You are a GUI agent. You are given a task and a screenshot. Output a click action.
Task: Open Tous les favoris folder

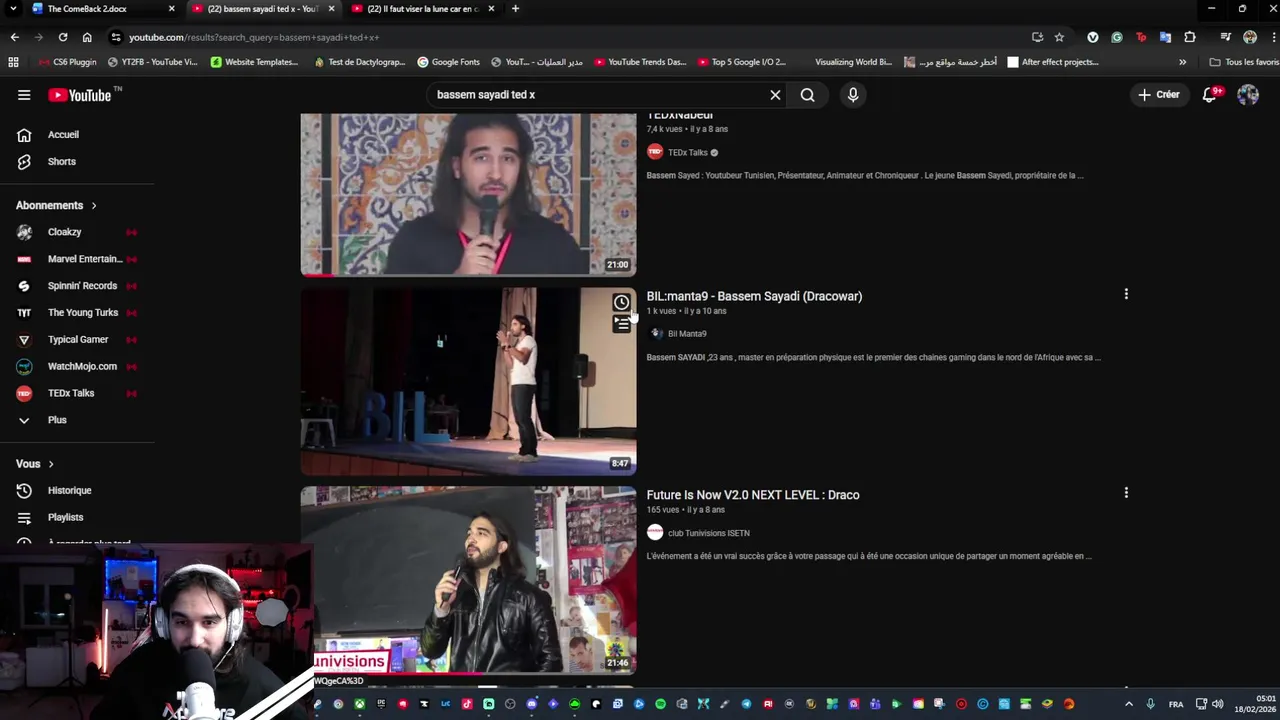(1244, 62)
